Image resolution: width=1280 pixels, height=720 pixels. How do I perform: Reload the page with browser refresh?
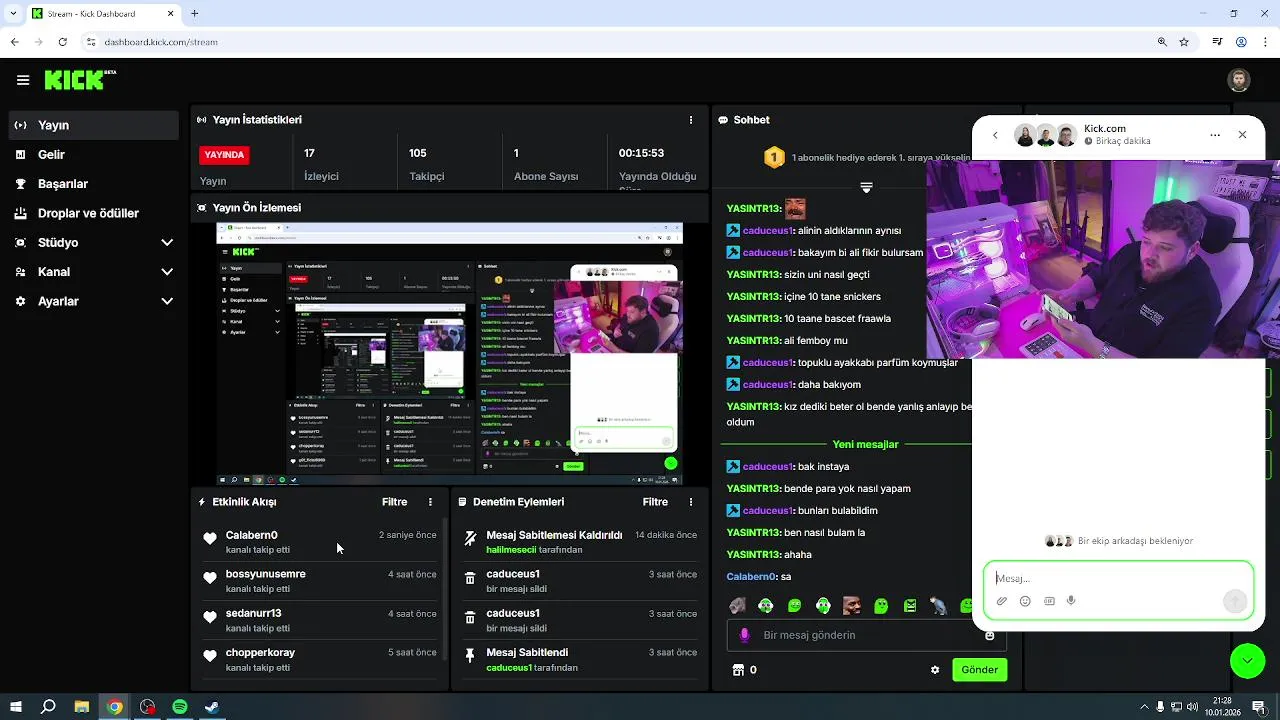[62, 42]
